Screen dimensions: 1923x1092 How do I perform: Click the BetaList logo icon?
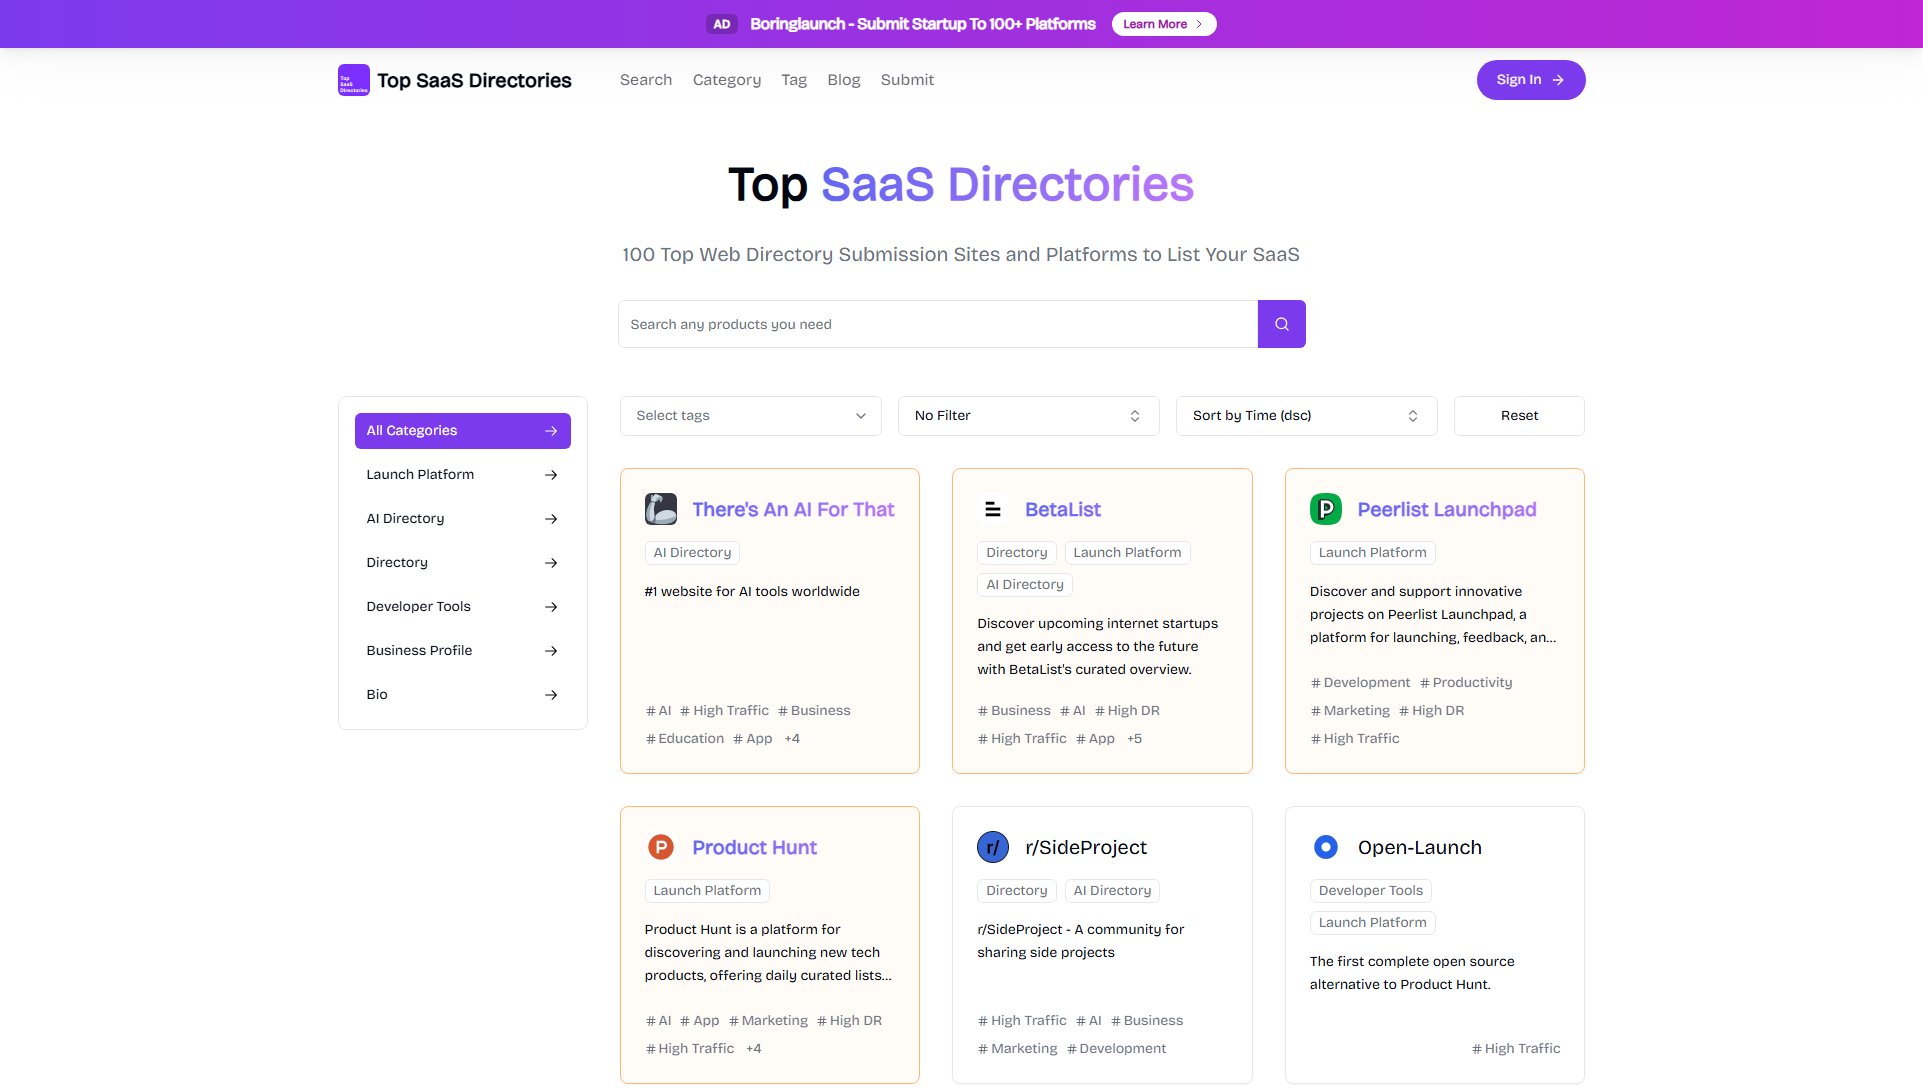[993, 509]
